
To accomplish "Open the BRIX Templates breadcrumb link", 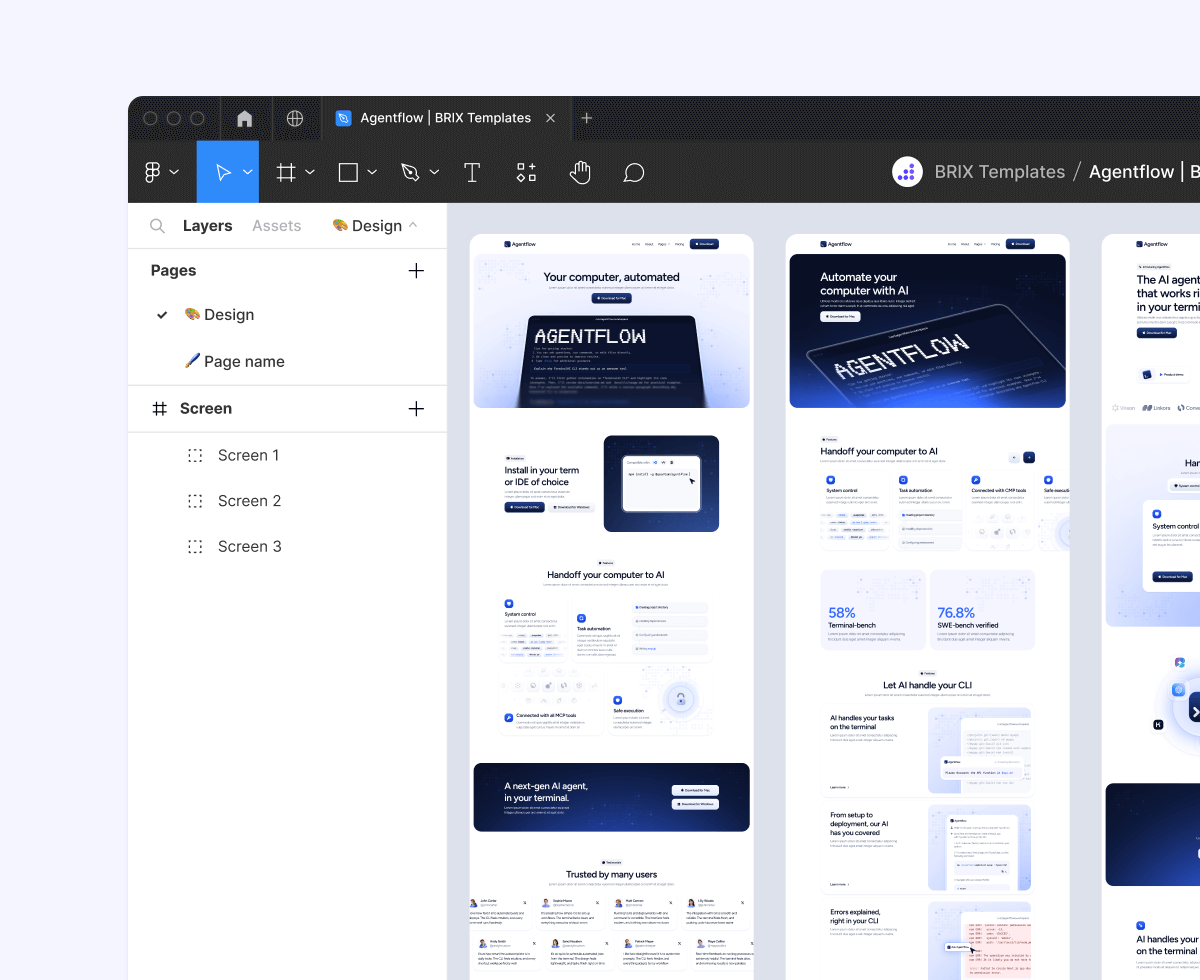I will coord(999,171).
